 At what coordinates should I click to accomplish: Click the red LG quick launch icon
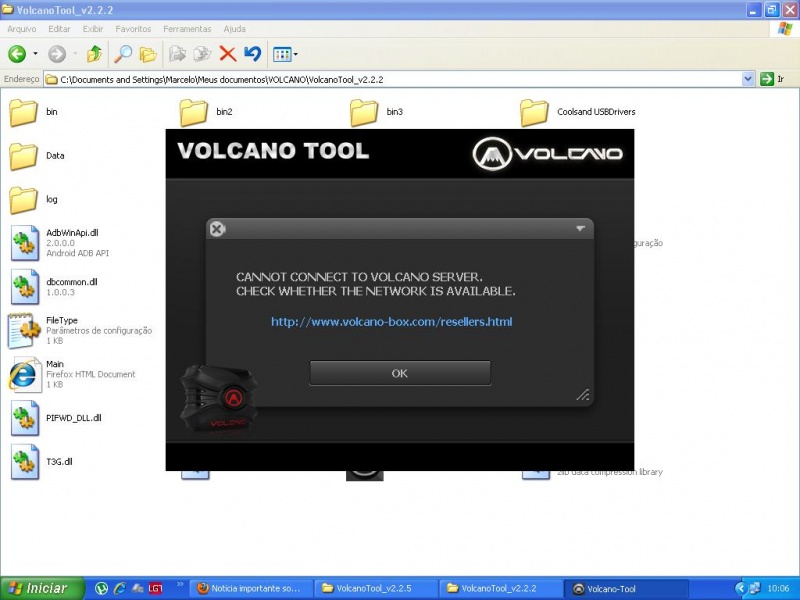155,588
